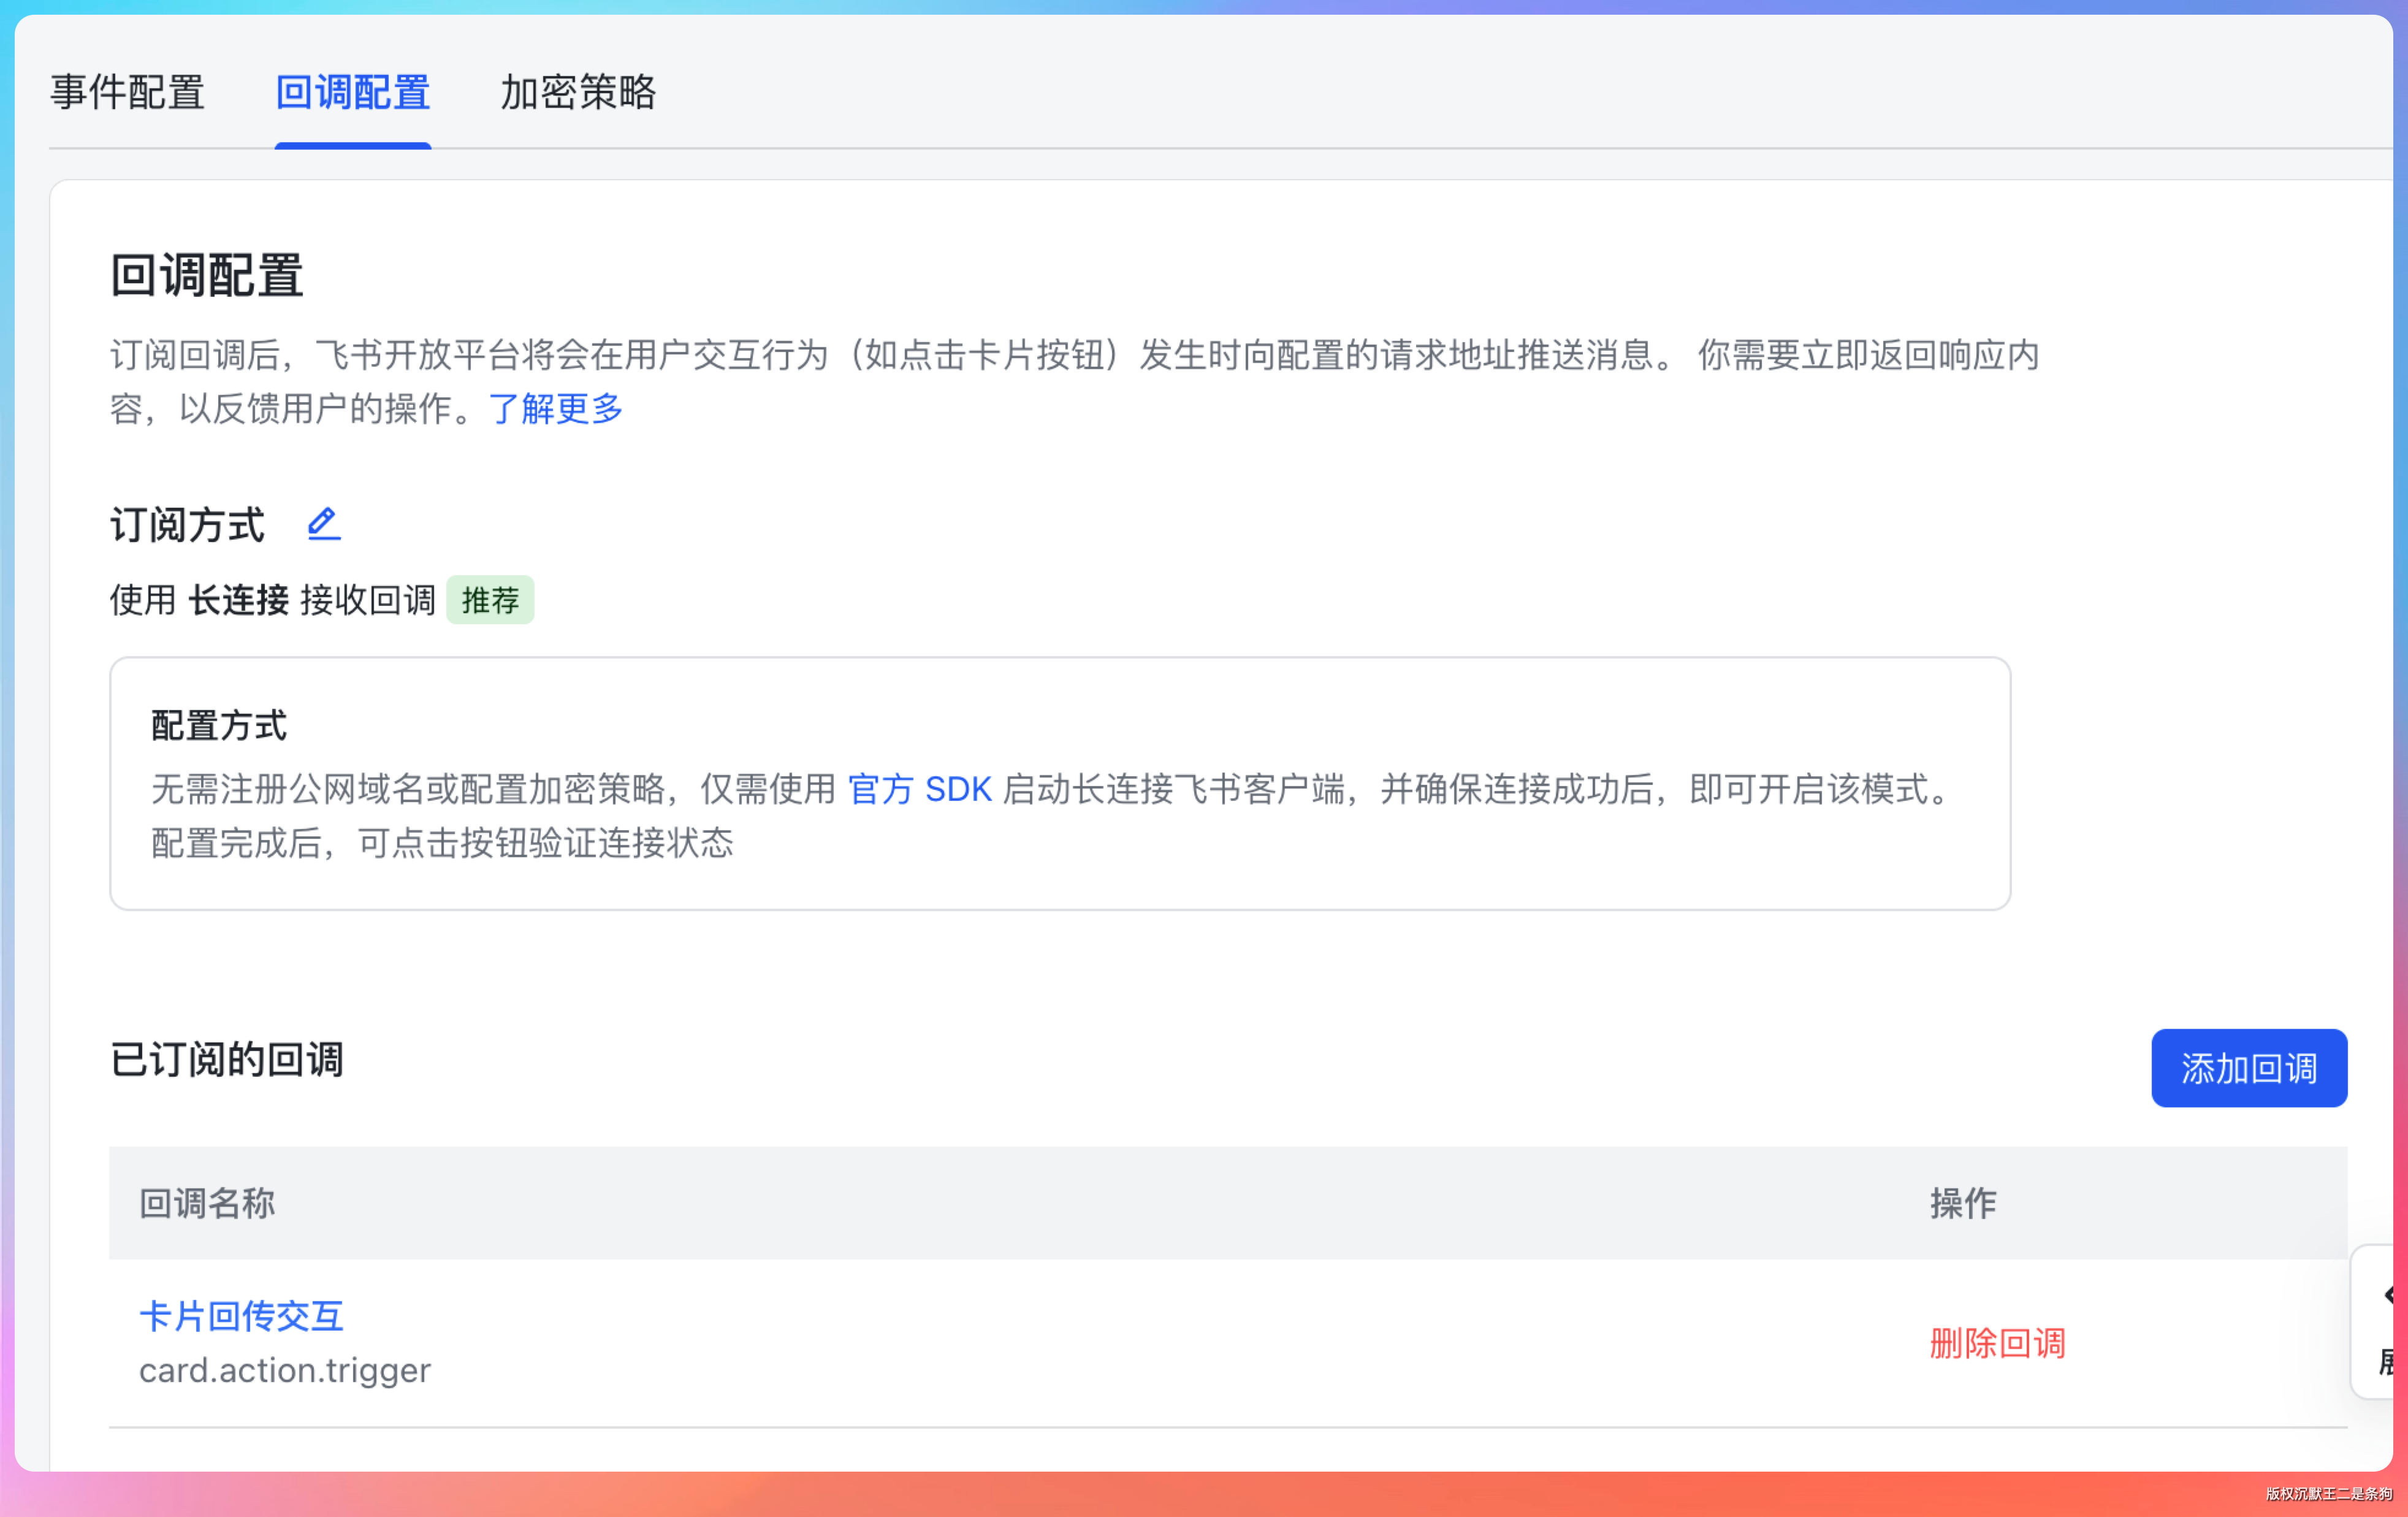
Task: Click the card.action.trigger identifier text
Action: click(285, 1370)
